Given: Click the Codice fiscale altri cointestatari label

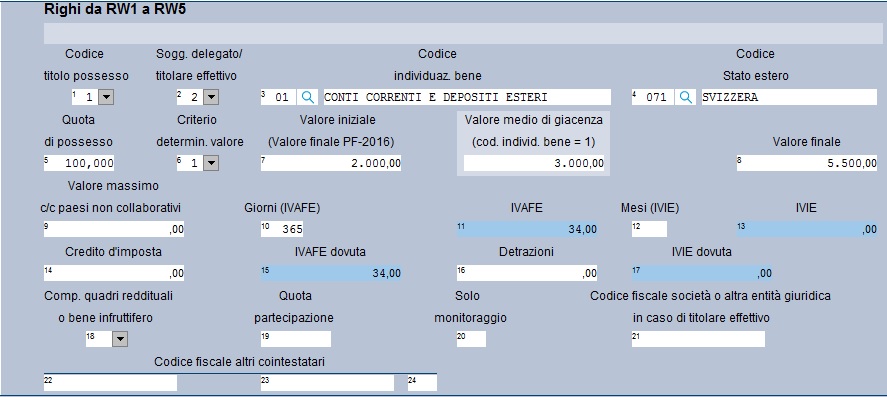Looking at the screenshot, I should click(239, 362).
